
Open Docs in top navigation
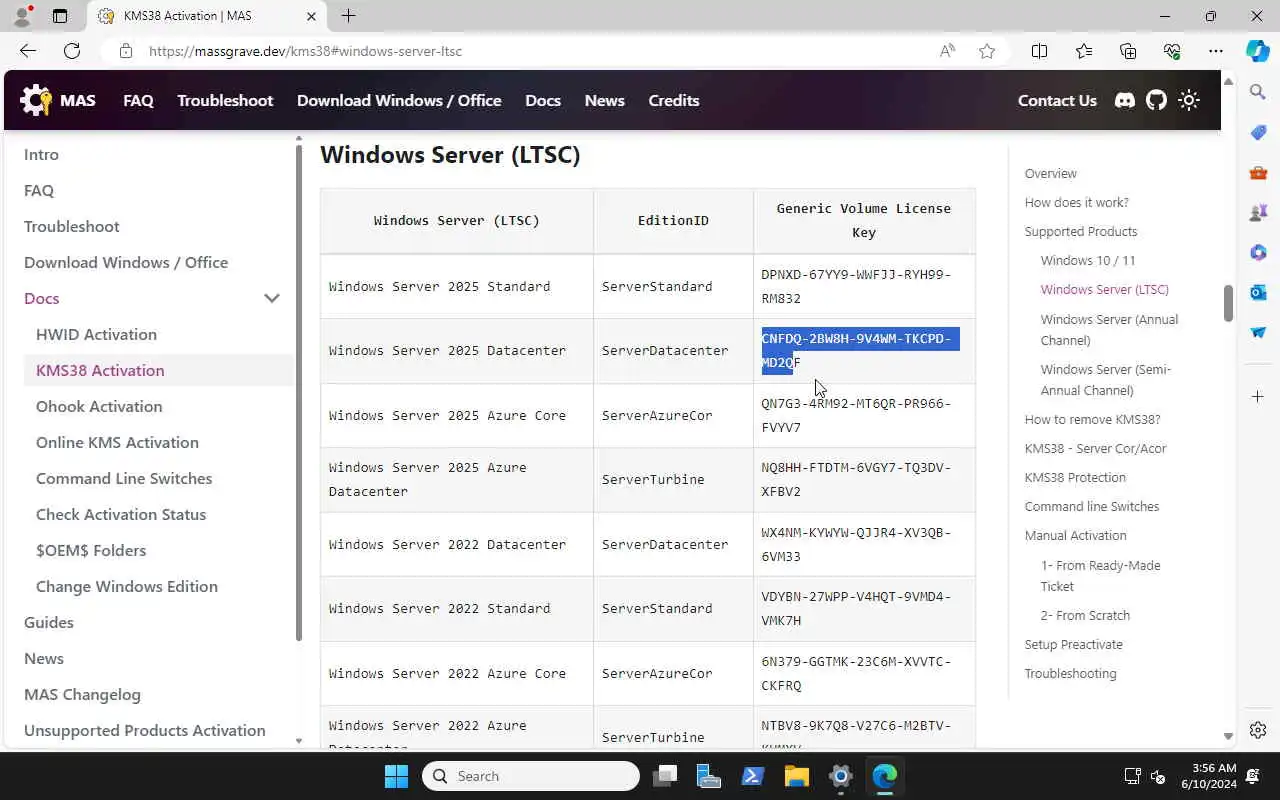tap(543, 100)
